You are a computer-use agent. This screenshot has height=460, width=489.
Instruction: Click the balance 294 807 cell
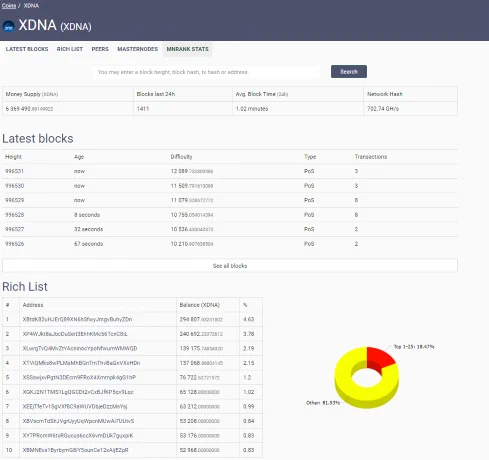pyautogui.click(x=208, y=319)
